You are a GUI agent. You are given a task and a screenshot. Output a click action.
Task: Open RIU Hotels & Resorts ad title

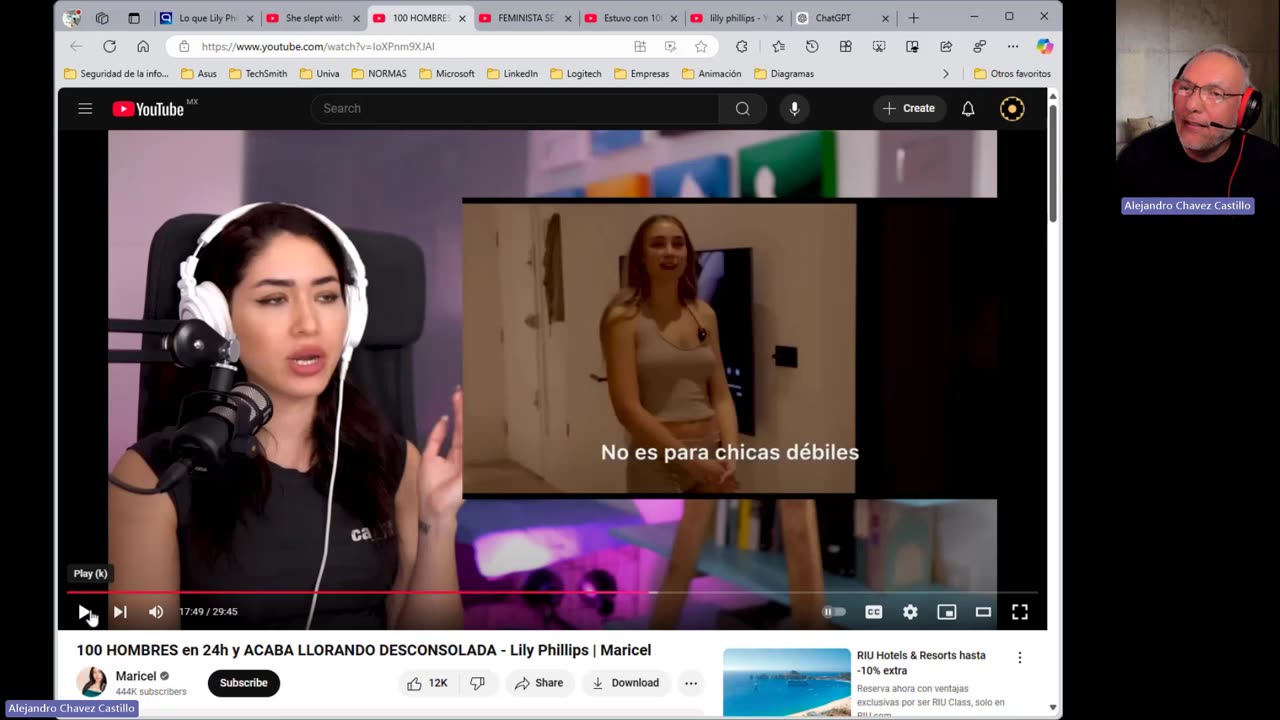(x=921, y=663)
